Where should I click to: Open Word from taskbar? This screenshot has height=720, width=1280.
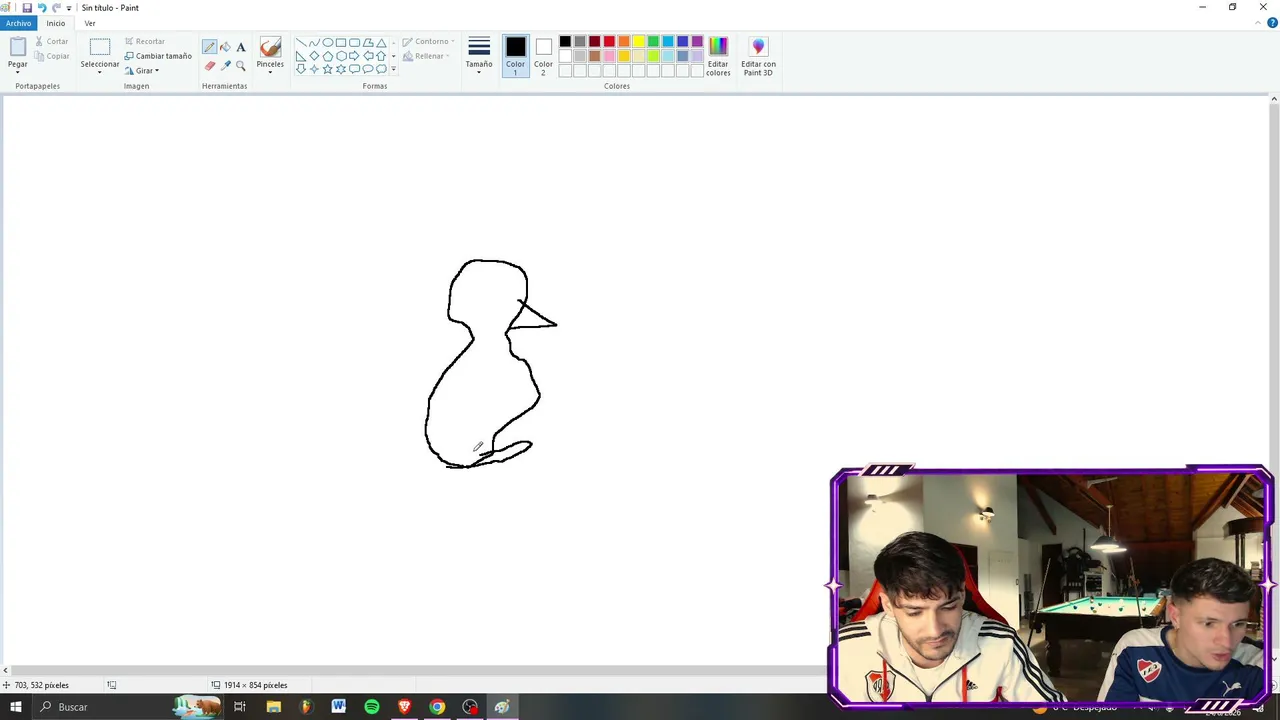tap(339, 707)
